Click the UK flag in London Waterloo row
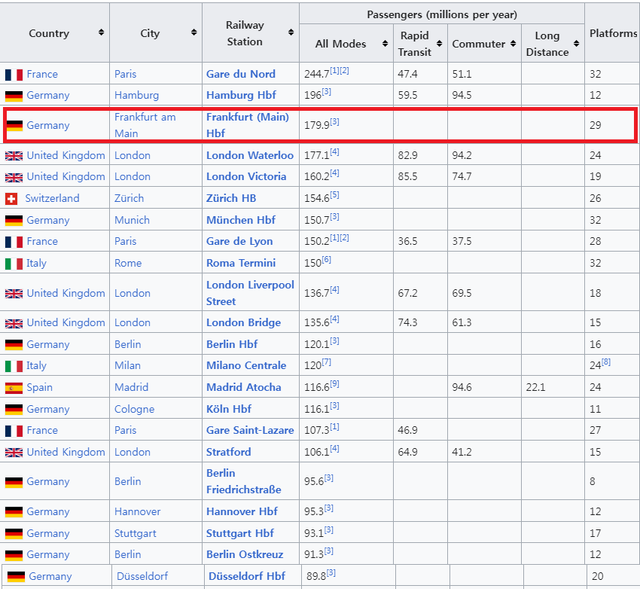Screen dimensions: 640x589 (x=13, y=156)
